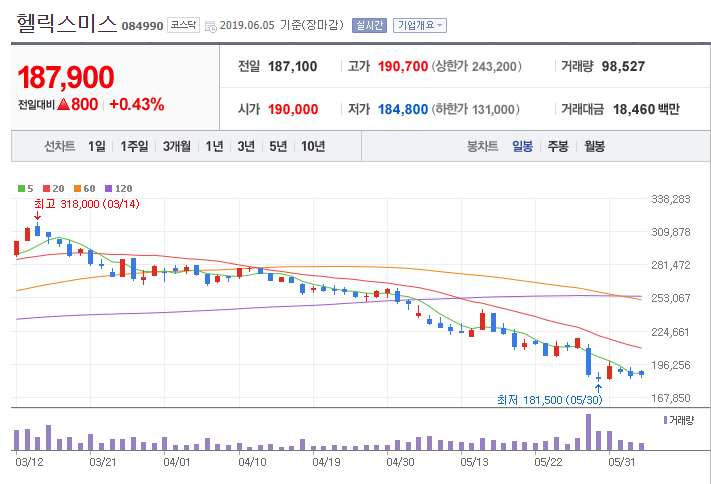Switch candle chart to 일봉

tap(522, 146)
